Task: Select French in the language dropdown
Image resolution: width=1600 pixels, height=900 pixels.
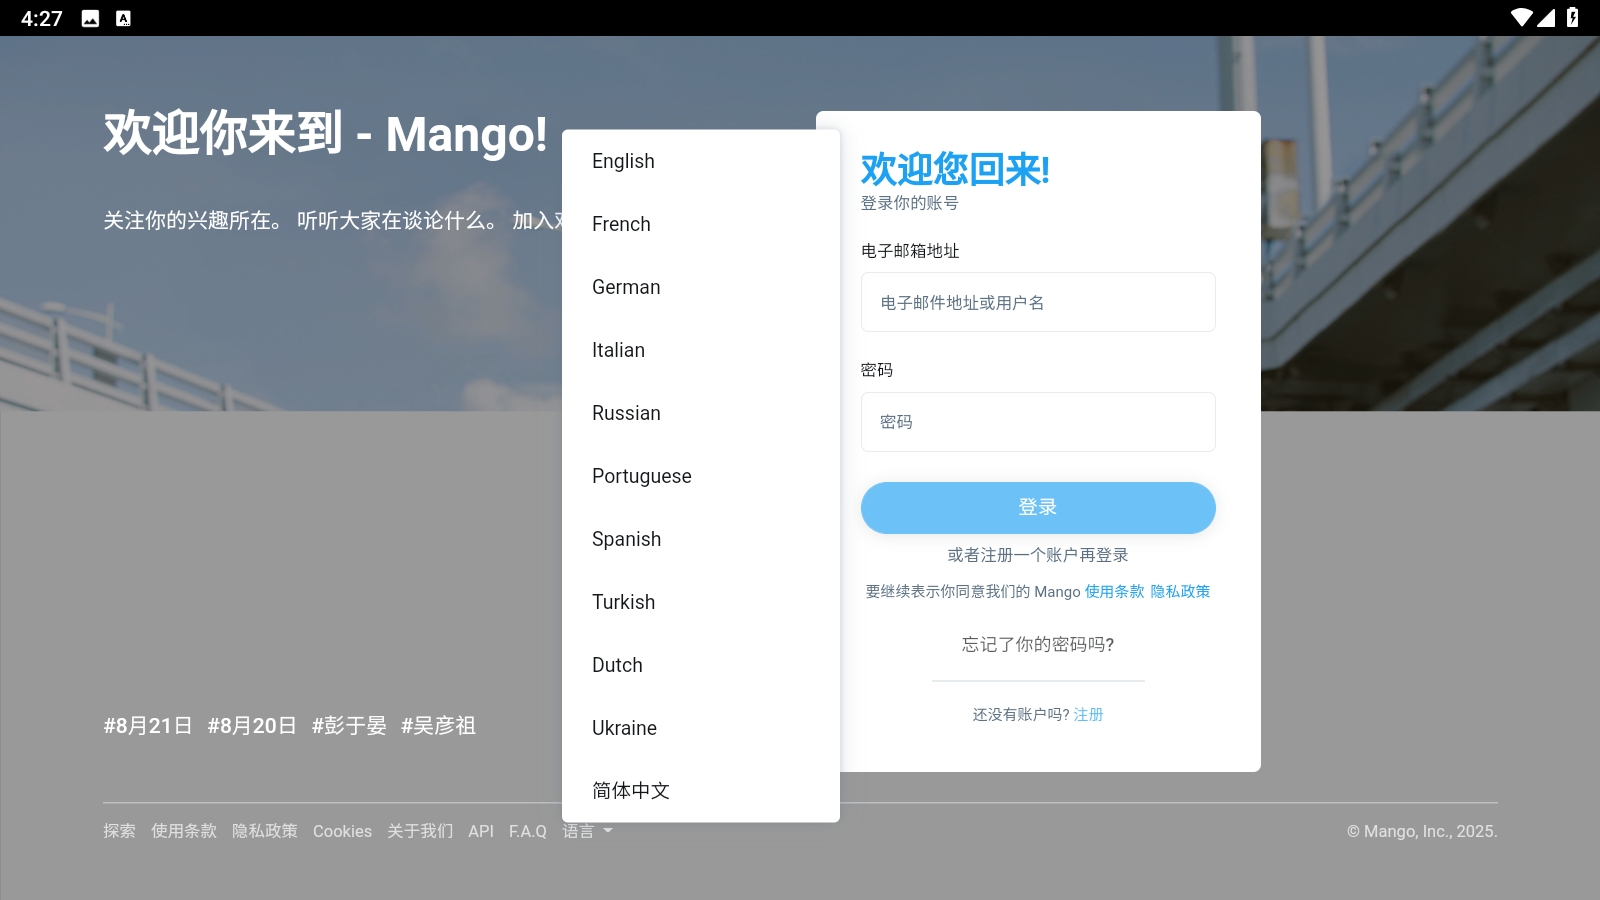Action: click(x=621, y=224)
